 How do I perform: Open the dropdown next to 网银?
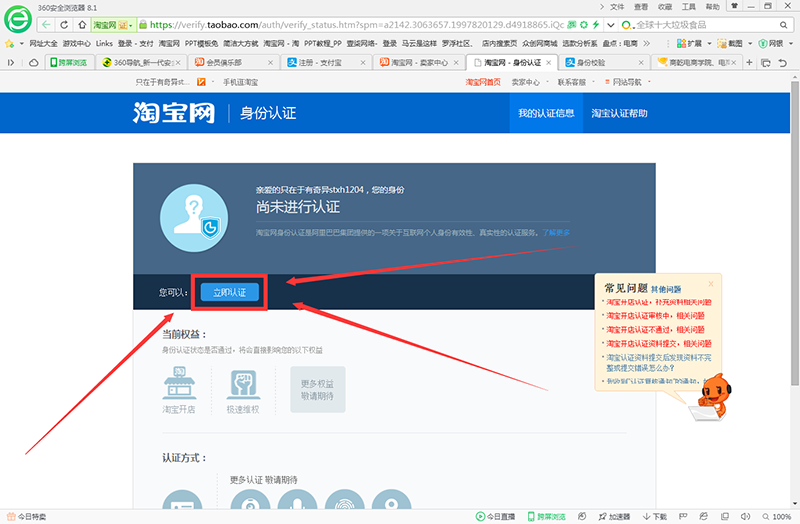[x=791, y=43]
